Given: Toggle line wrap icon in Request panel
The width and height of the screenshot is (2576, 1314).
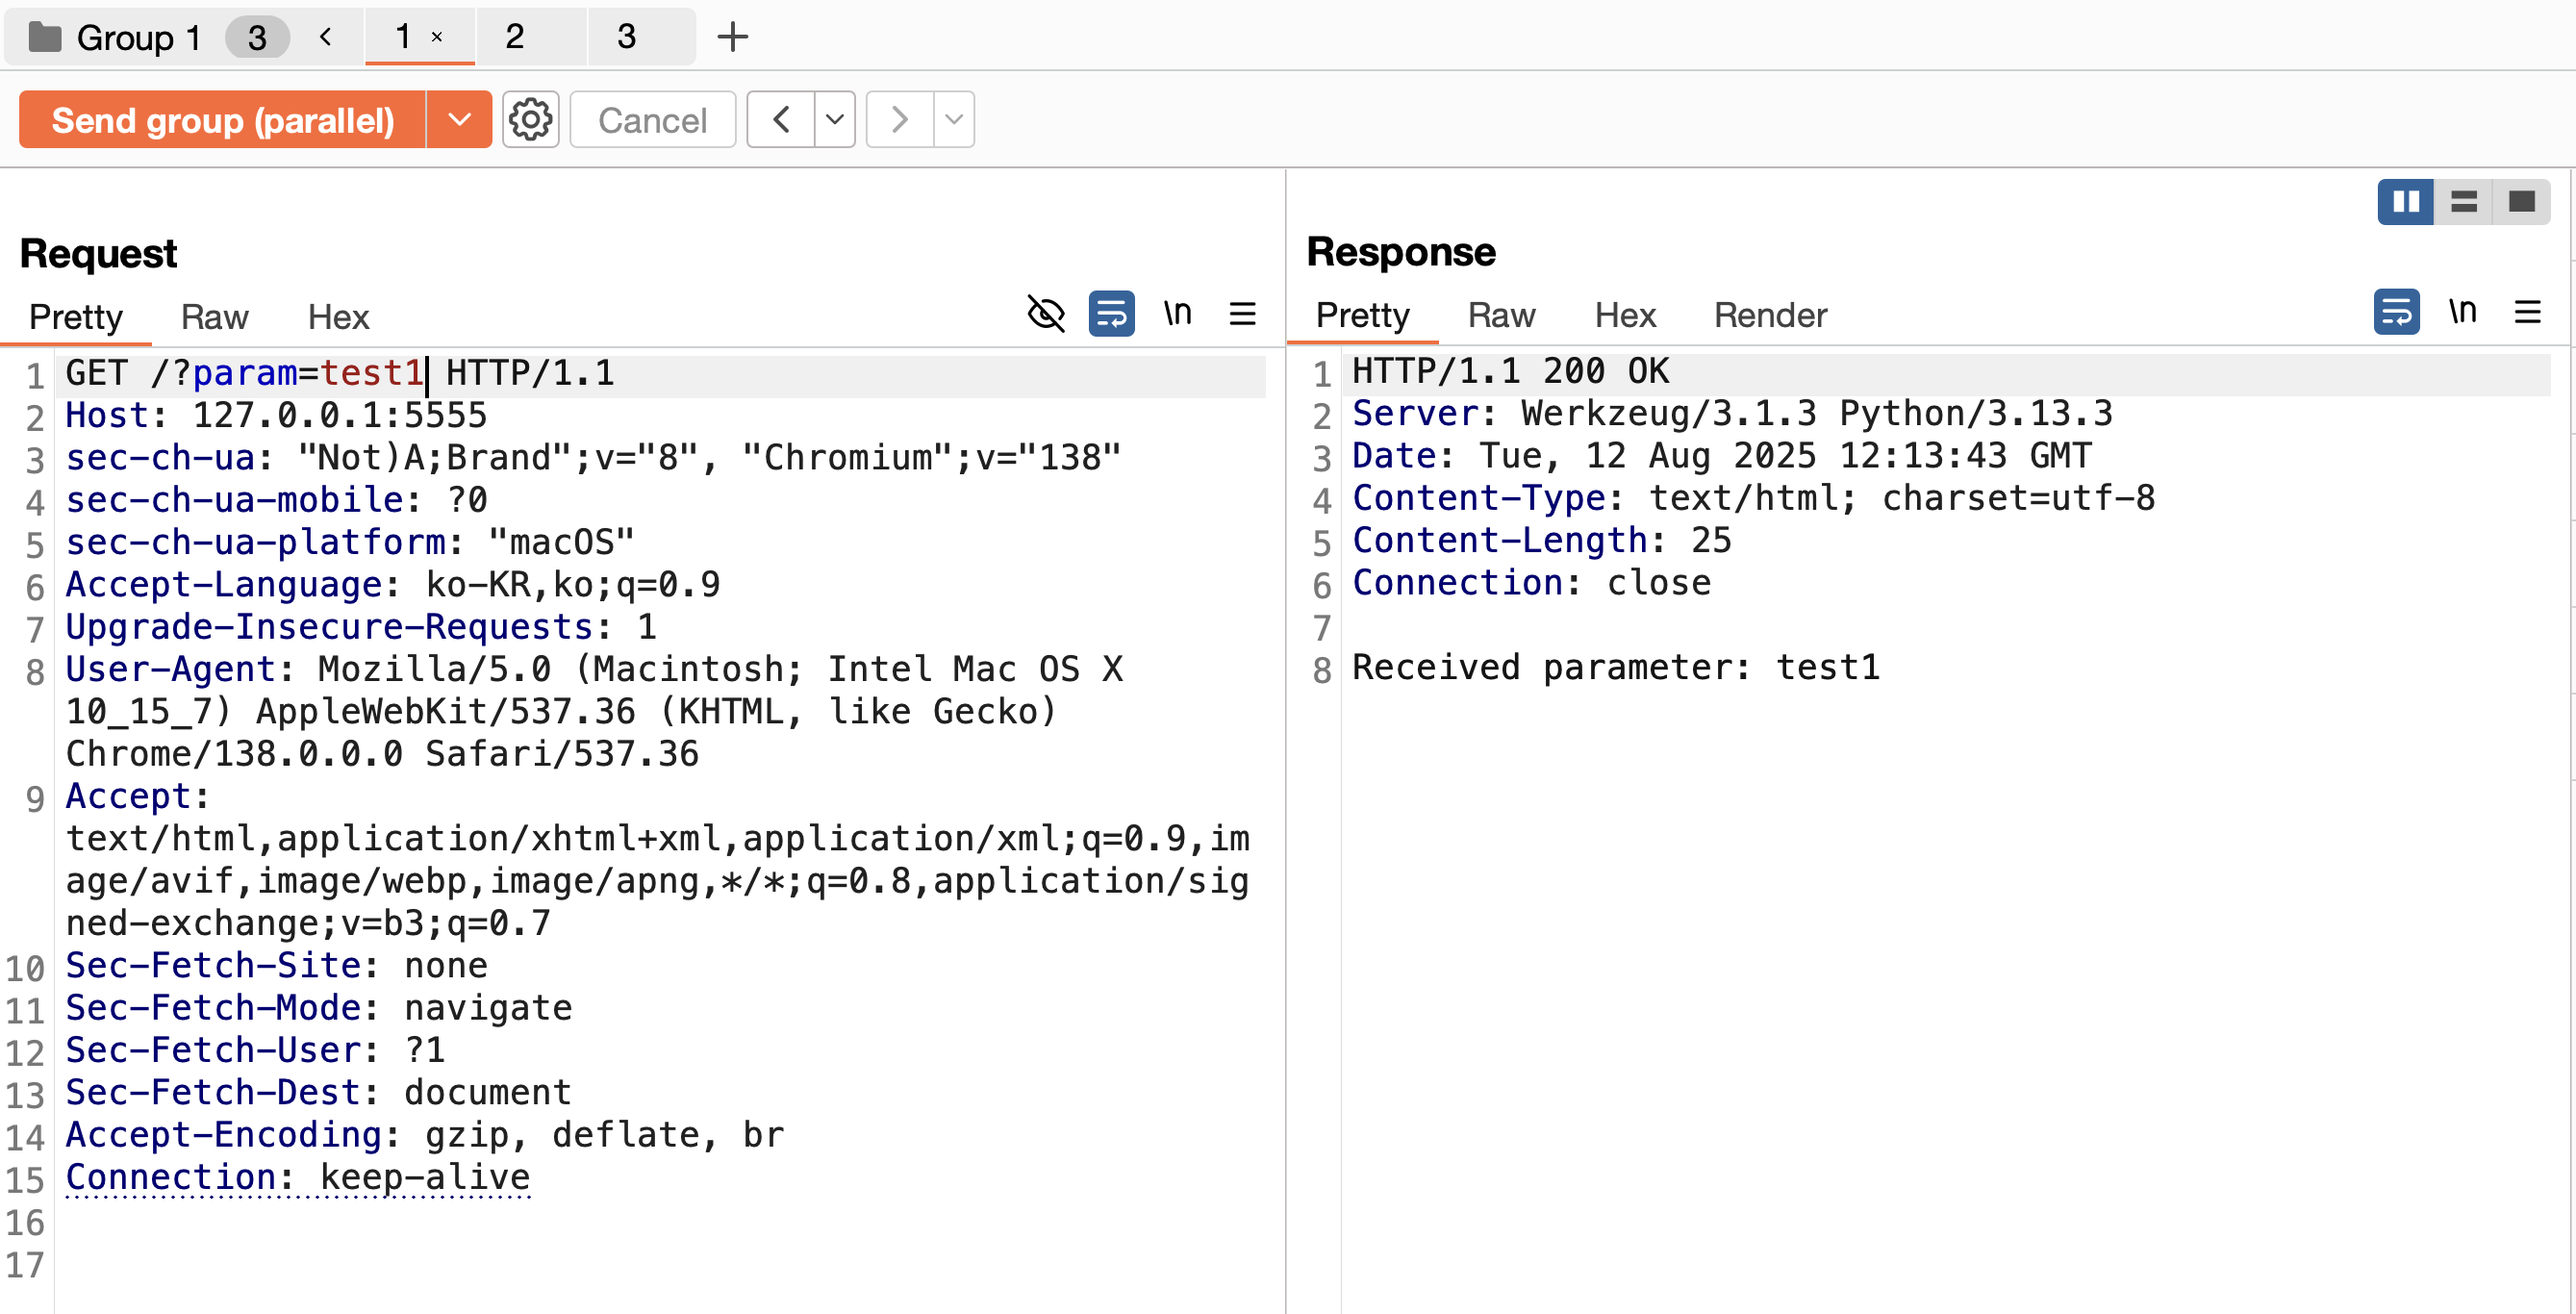Looking at the screenshot, I should point(1111,314).
